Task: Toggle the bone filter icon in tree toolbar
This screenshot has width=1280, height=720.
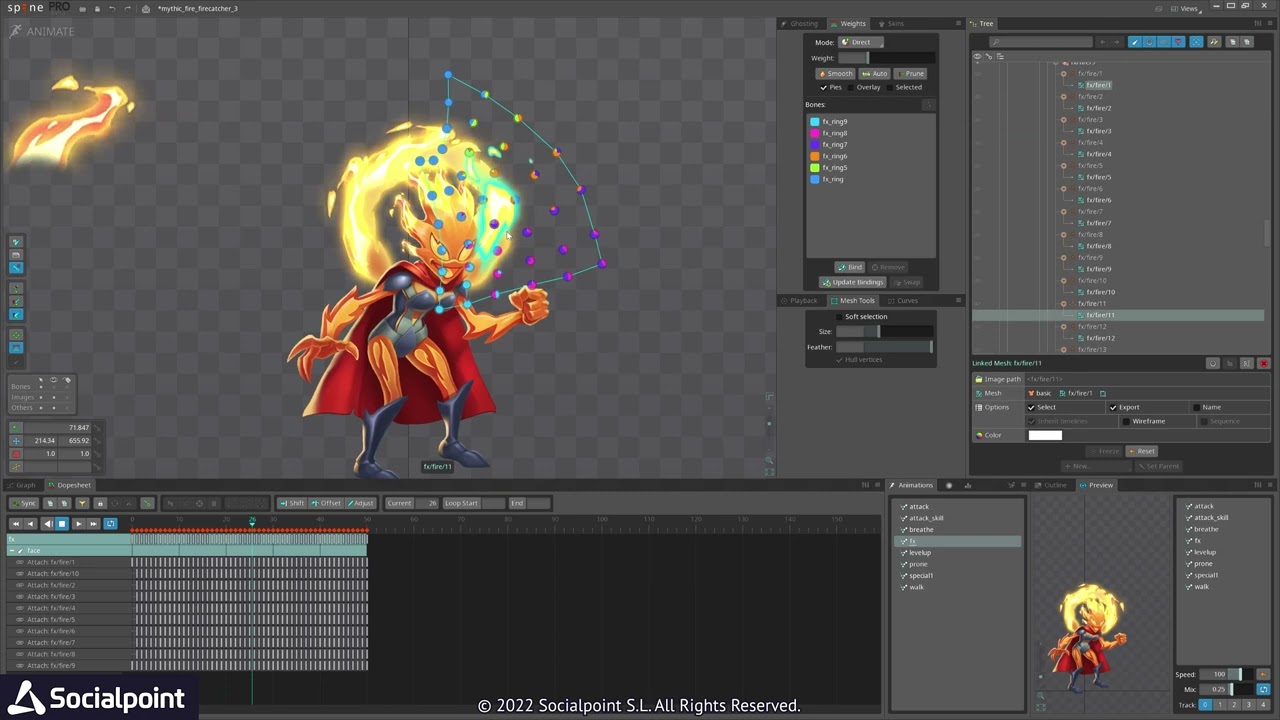Action: click(1149, 42)
